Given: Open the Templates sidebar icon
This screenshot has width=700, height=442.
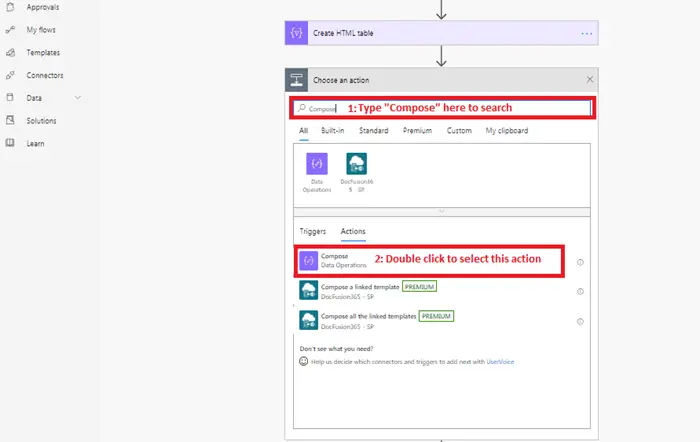Looking at the screenshot, I should (x=10, y=53).
